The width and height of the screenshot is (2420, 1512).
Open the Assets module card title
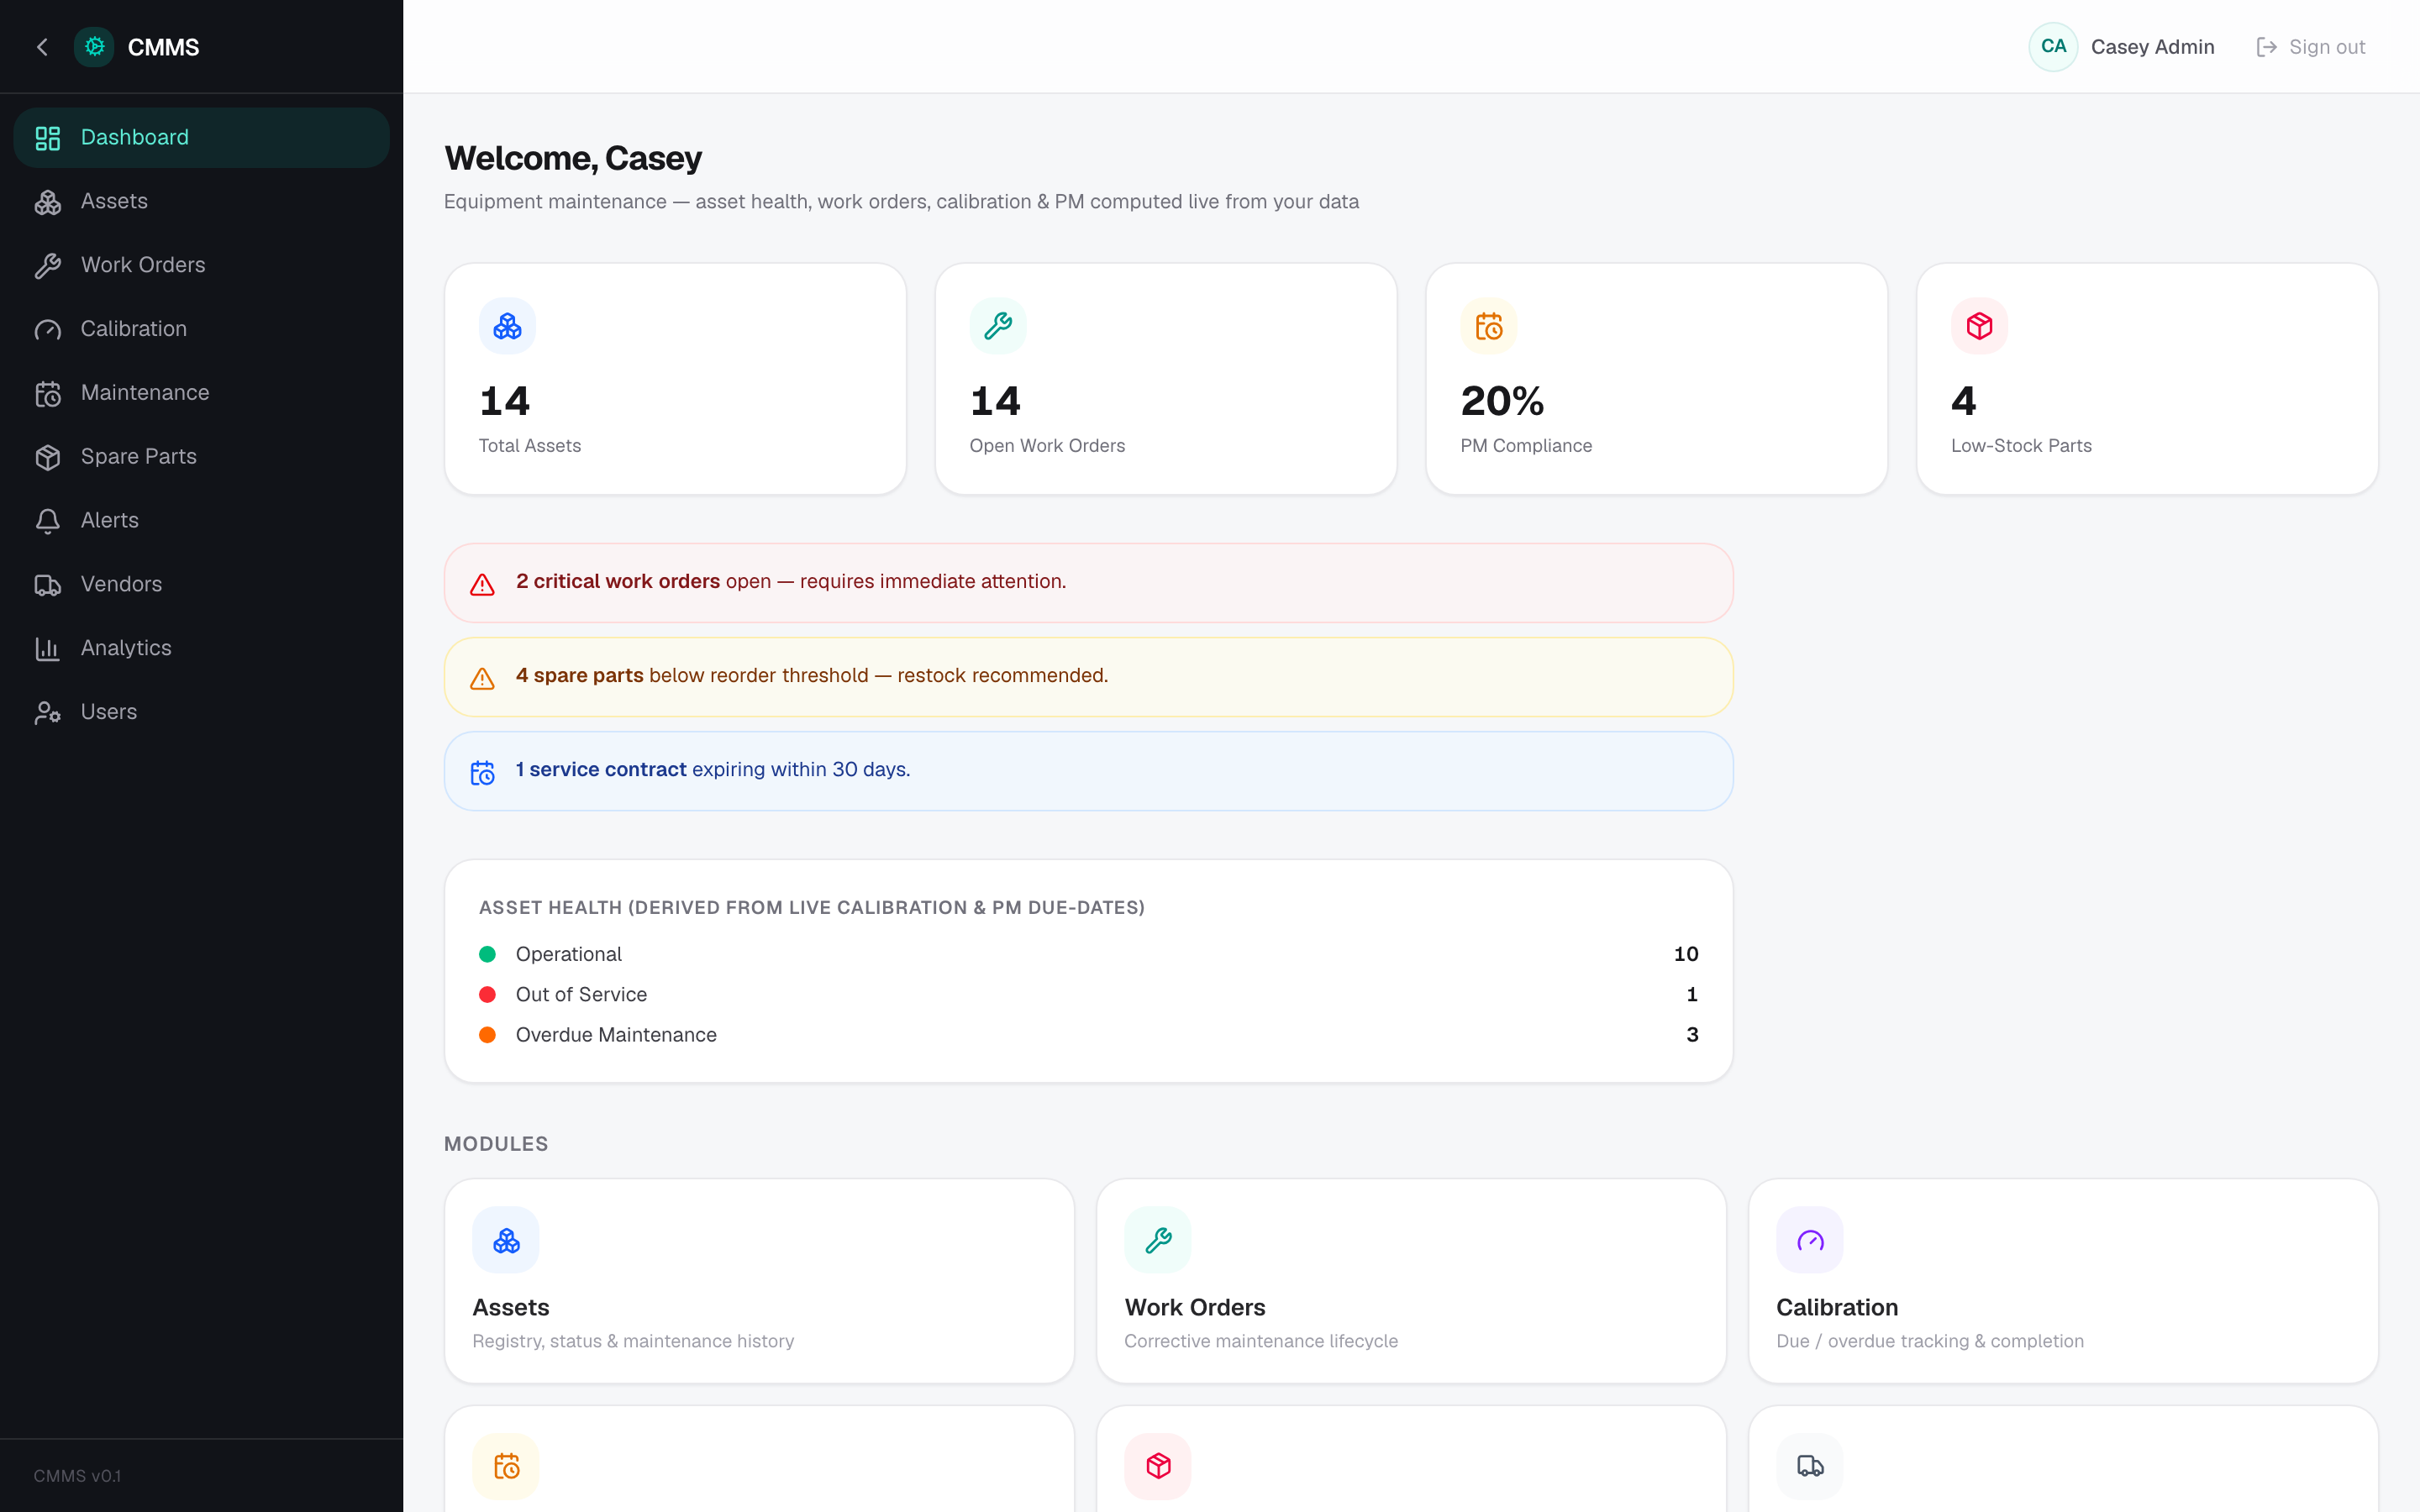coord(511,1308)
